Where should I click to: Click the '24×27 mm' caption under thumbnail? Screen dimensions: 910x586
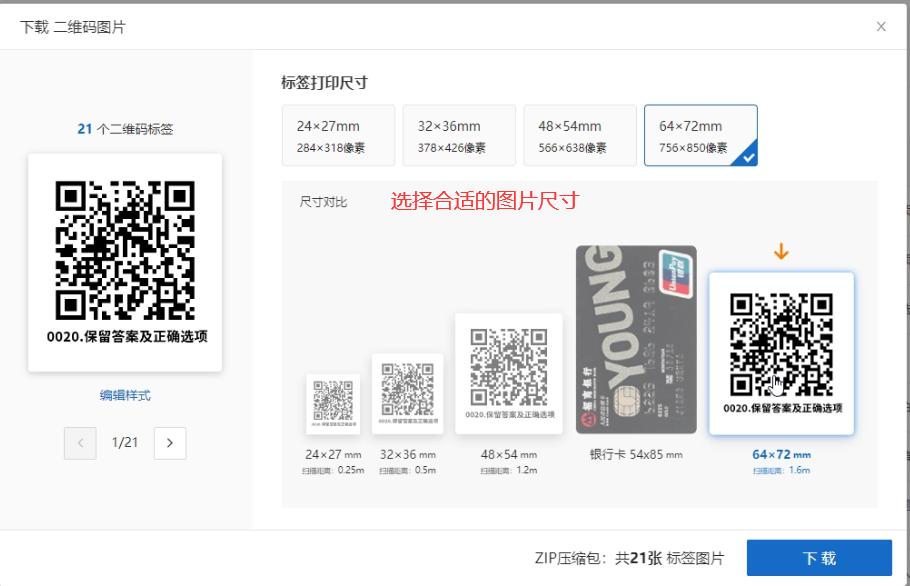click(333, 454)
